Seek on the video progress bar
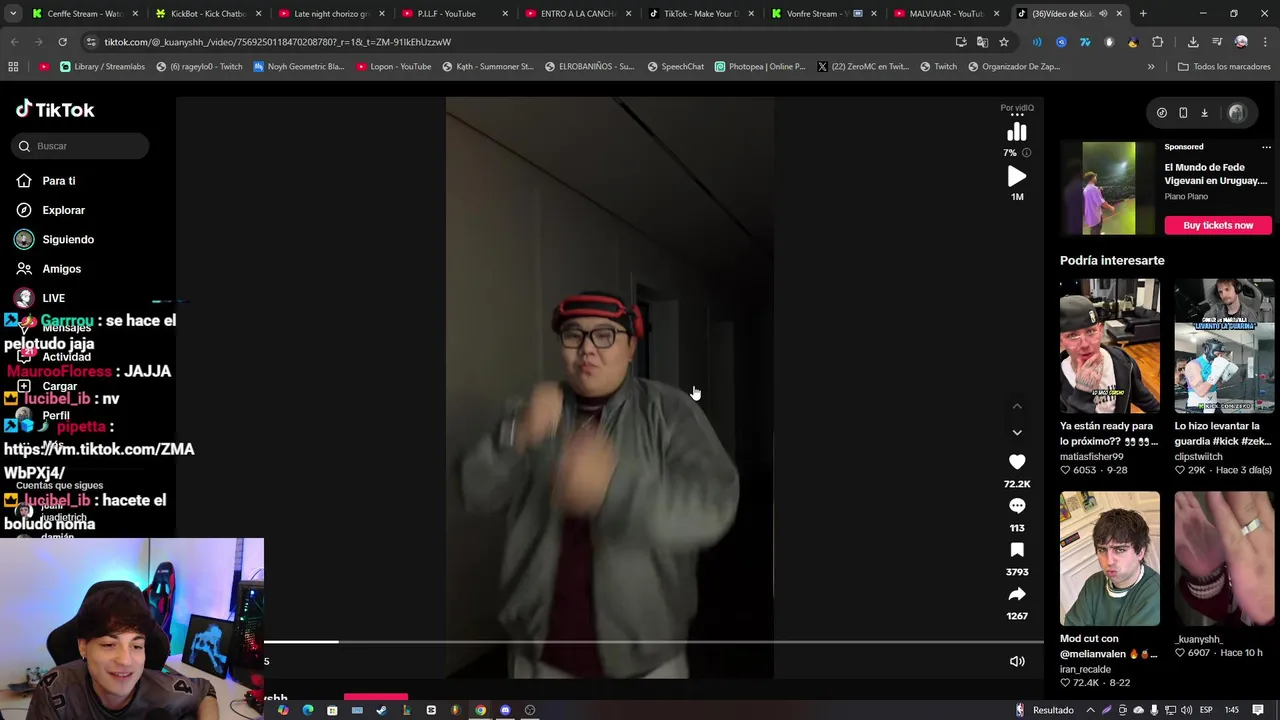Screen dimensions: 1280x720 (654, 642)
